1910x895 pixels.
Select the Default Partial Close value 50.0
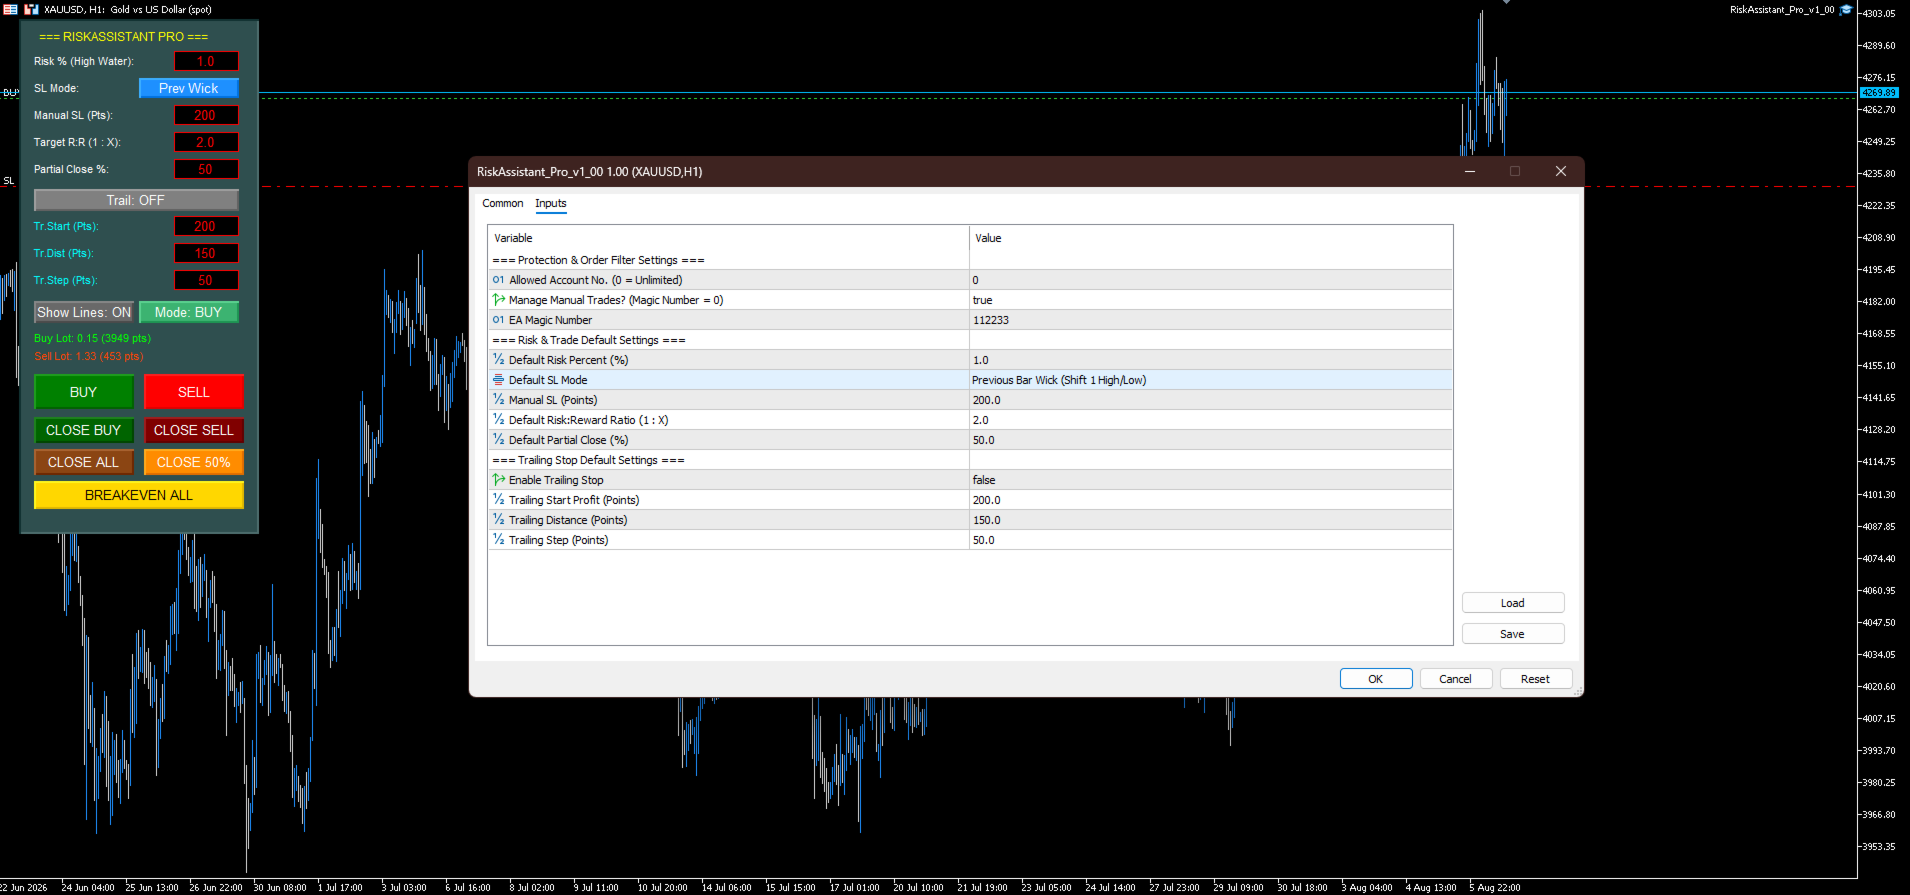click(x=1211, y=440)
